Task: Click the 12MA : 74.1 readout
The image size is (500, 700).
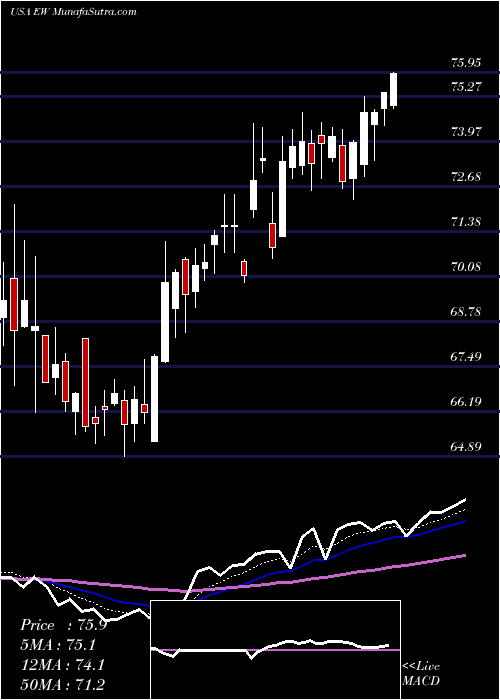Action: tap(62, 665)
